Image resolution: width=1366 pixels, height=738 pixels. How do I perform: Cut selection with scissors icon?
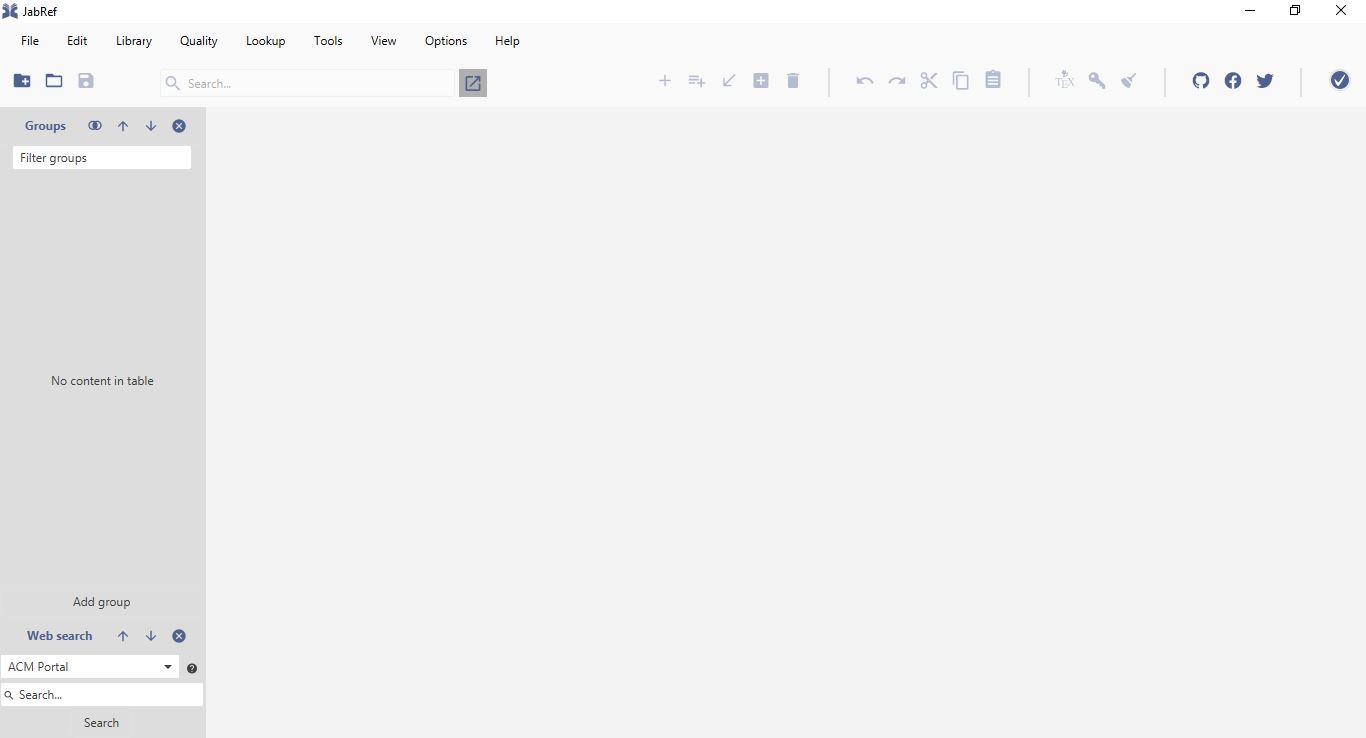pos(929,81)
